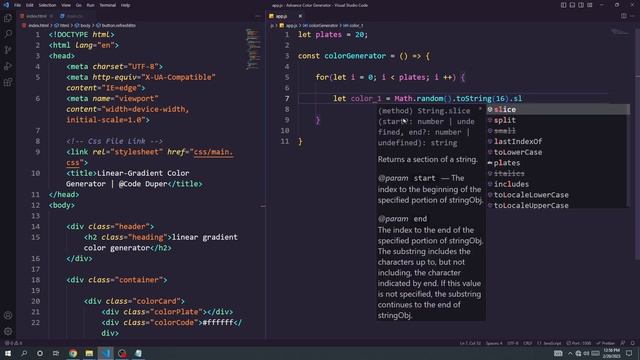Image resolution: width=640 pixels, height=360 pixels.
Task: Choose toLocaleLowerCase suggestion
Action: (x=557, y=195)
